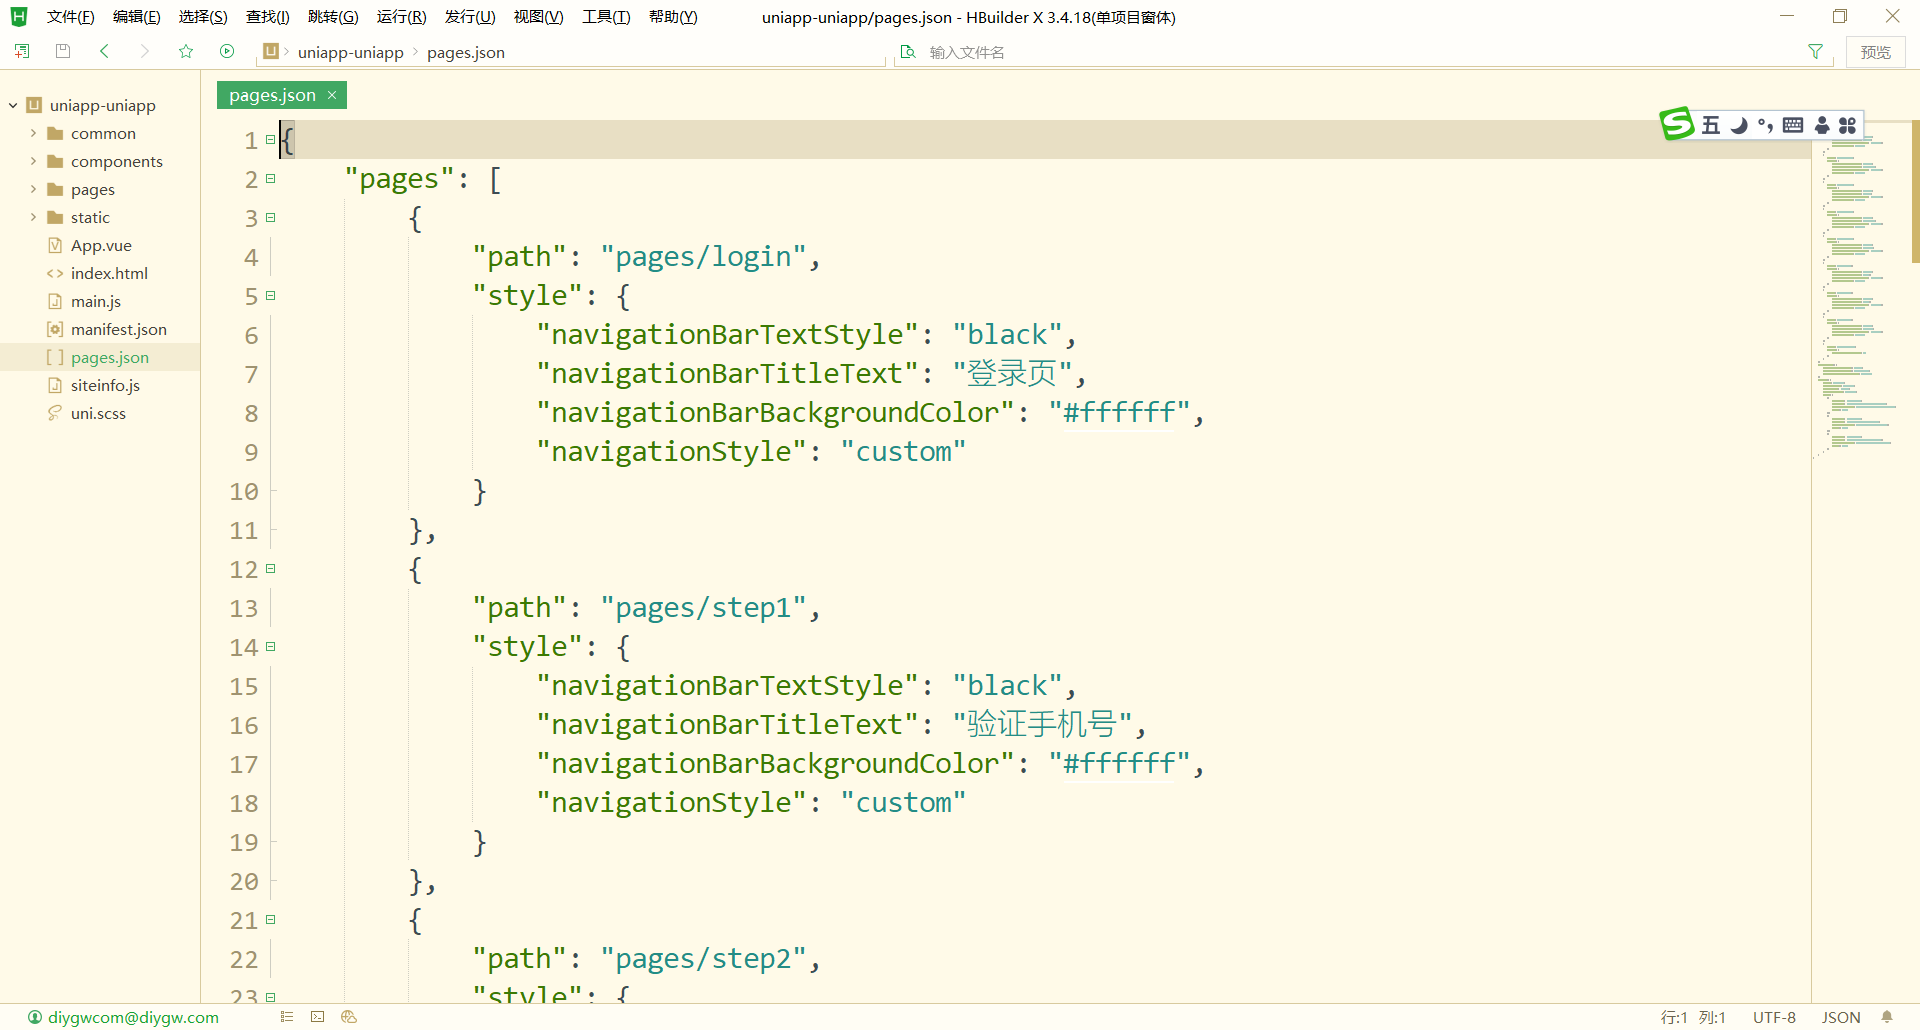Screen dimensions: 1920x1030
Task: Open the 跳转(G) menu
Action: 333,17
